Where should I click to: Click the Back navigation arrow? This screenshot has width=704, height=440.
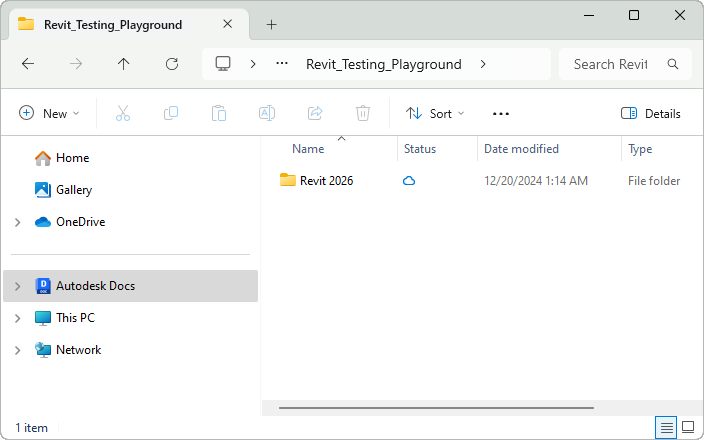click(x=28, y=64)
